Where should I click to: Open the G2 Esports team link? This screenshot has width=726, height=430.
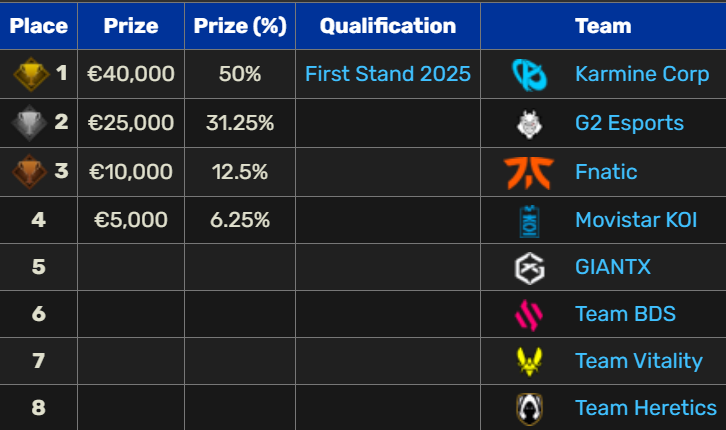[x=629, y=123]
